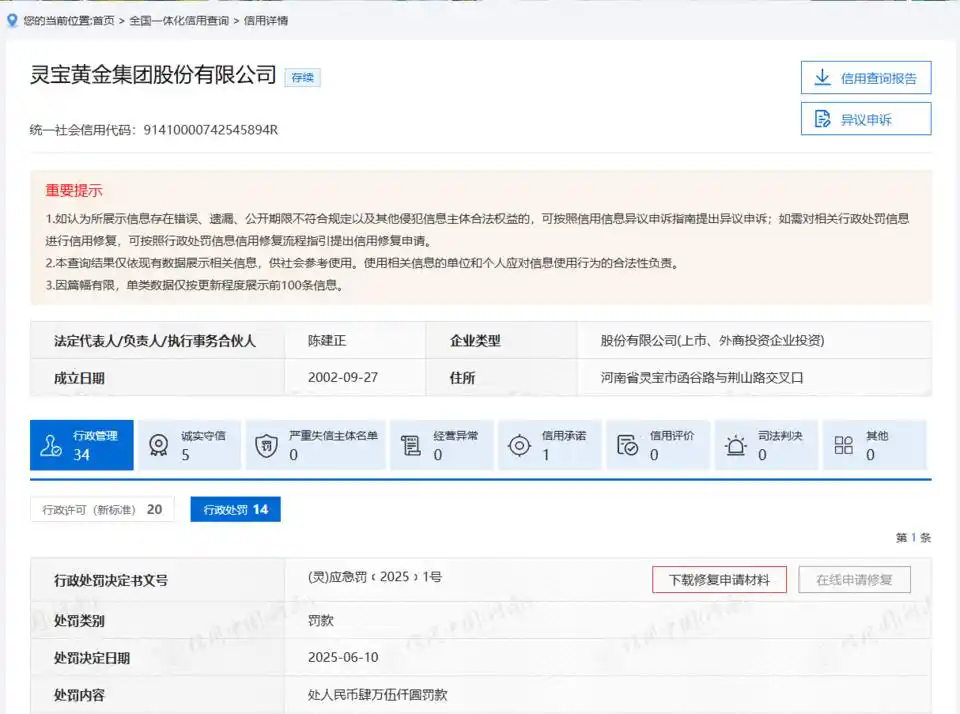Click the location pin icon in breadcrumb
This screenshot has height=714, width=960.
tap(12, 20)
